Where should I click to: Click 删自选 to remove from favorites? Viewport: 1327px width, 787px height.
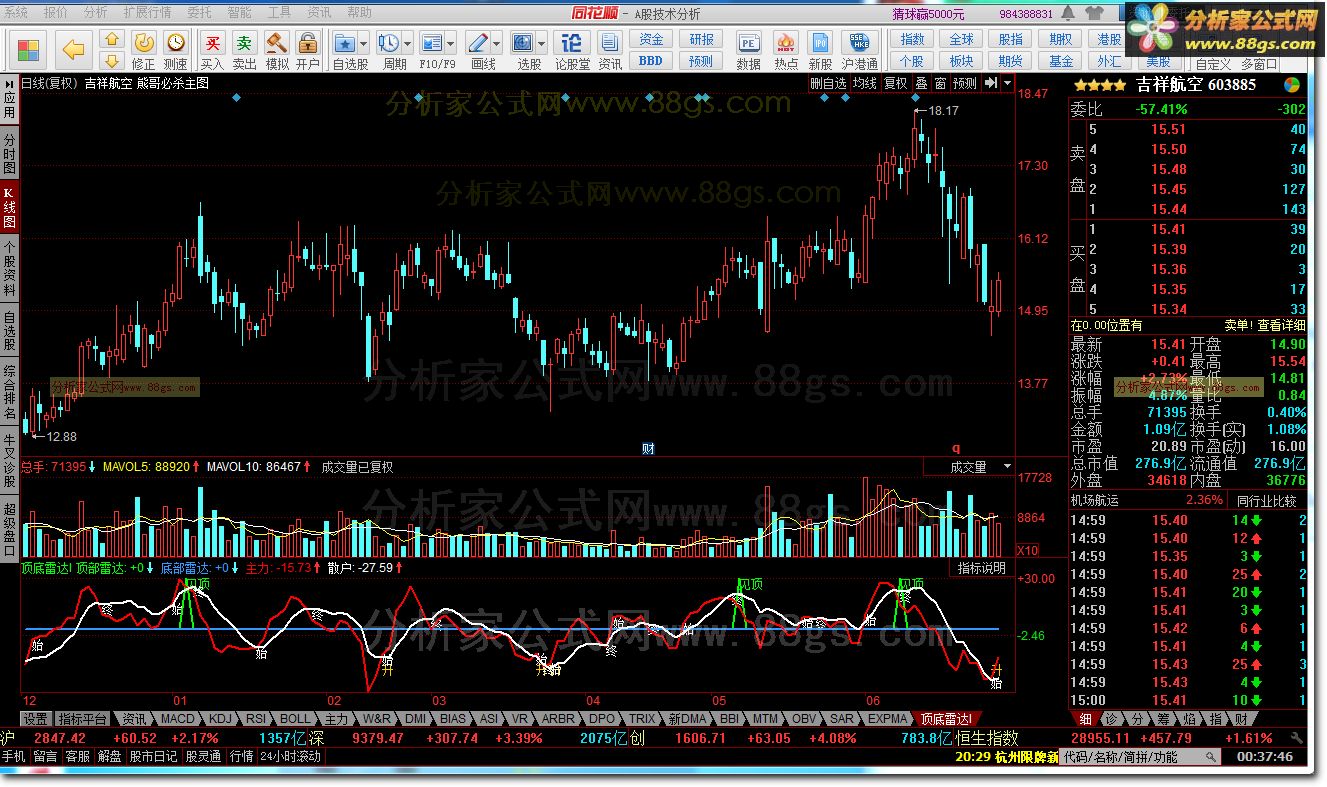coord(828,84)
